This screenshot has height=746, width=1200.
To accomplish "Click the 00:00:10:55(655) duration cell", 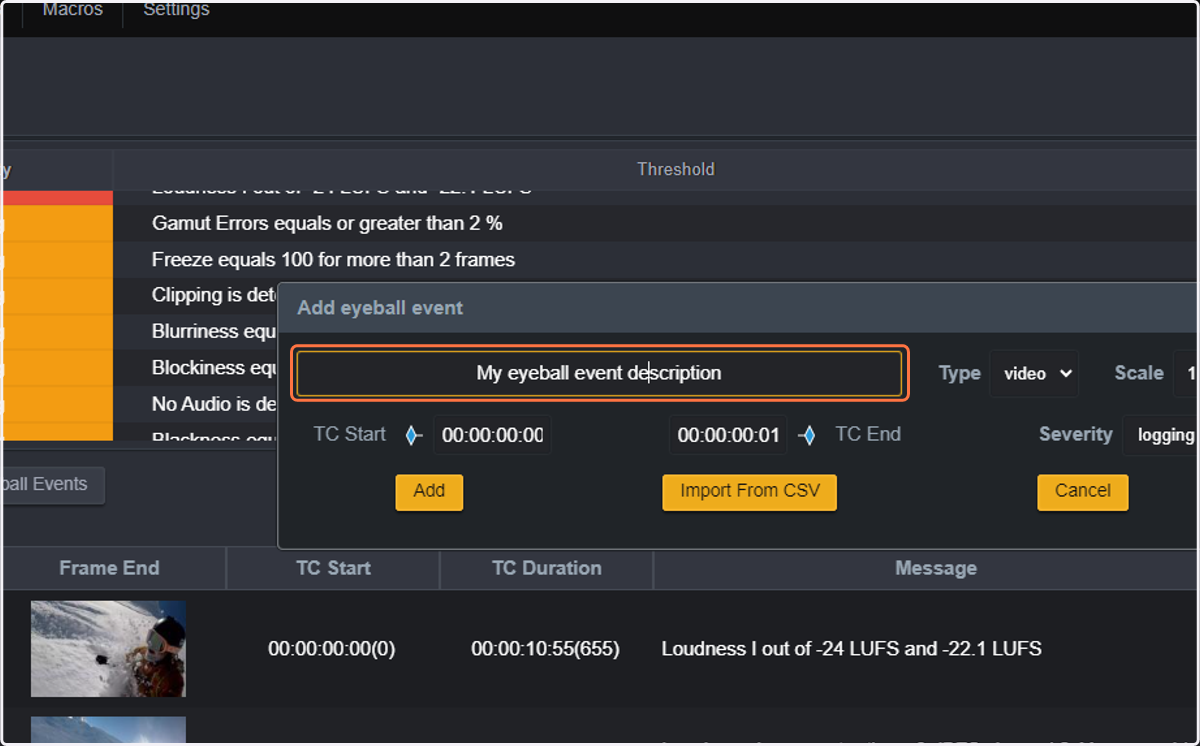I will (x=545, y=649).
